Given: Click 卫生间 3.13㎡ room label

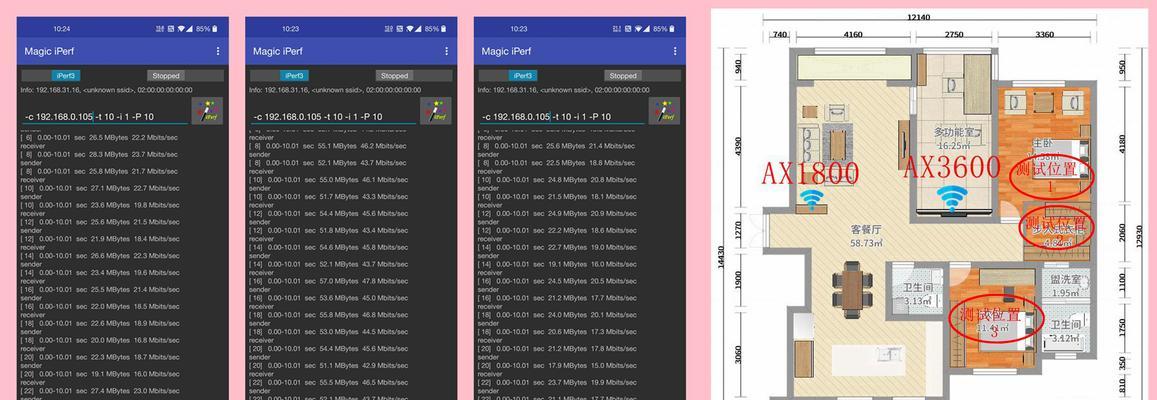Looking at the screenshot, I should (x=919, y=295).
